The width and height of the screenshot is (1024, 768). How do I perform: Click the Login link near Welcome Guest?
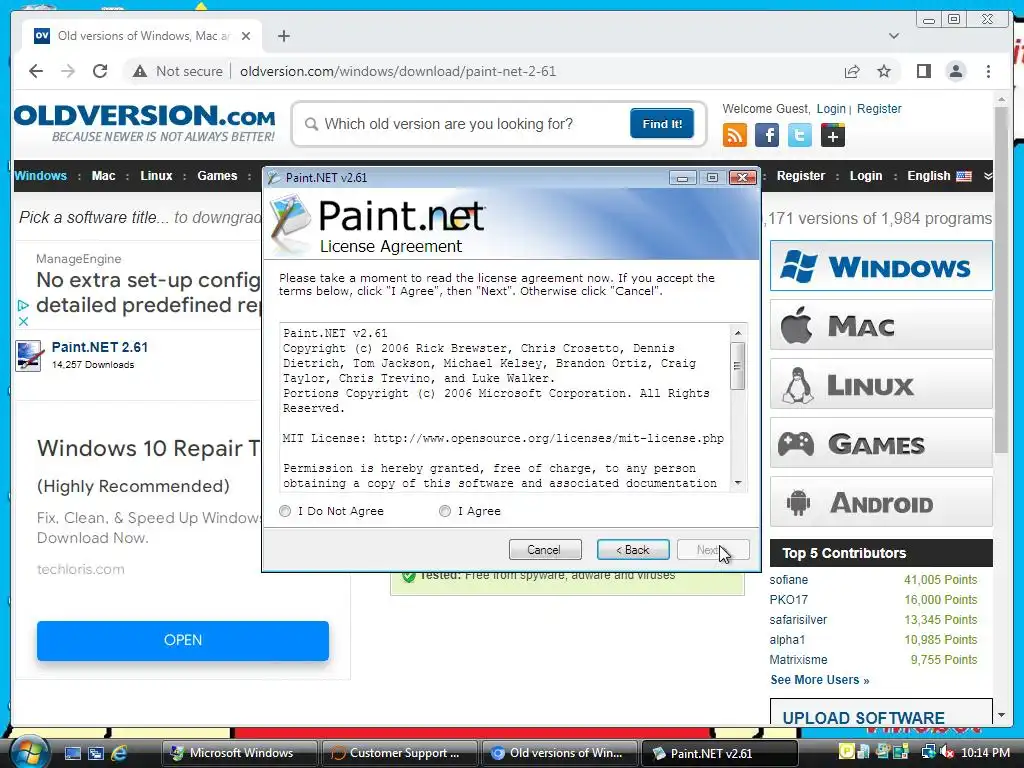(x=831, y=108)
